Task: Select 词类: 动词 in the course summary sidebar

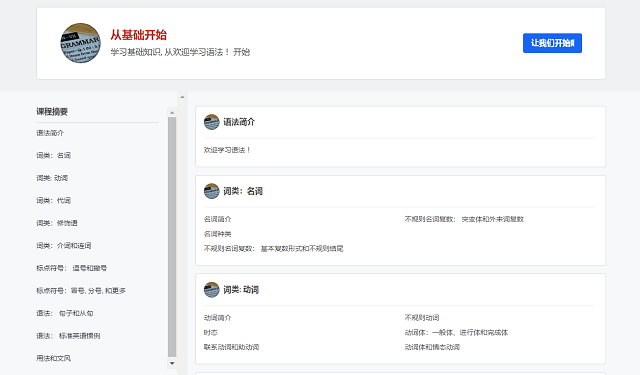Action: (x=52, y=178)
